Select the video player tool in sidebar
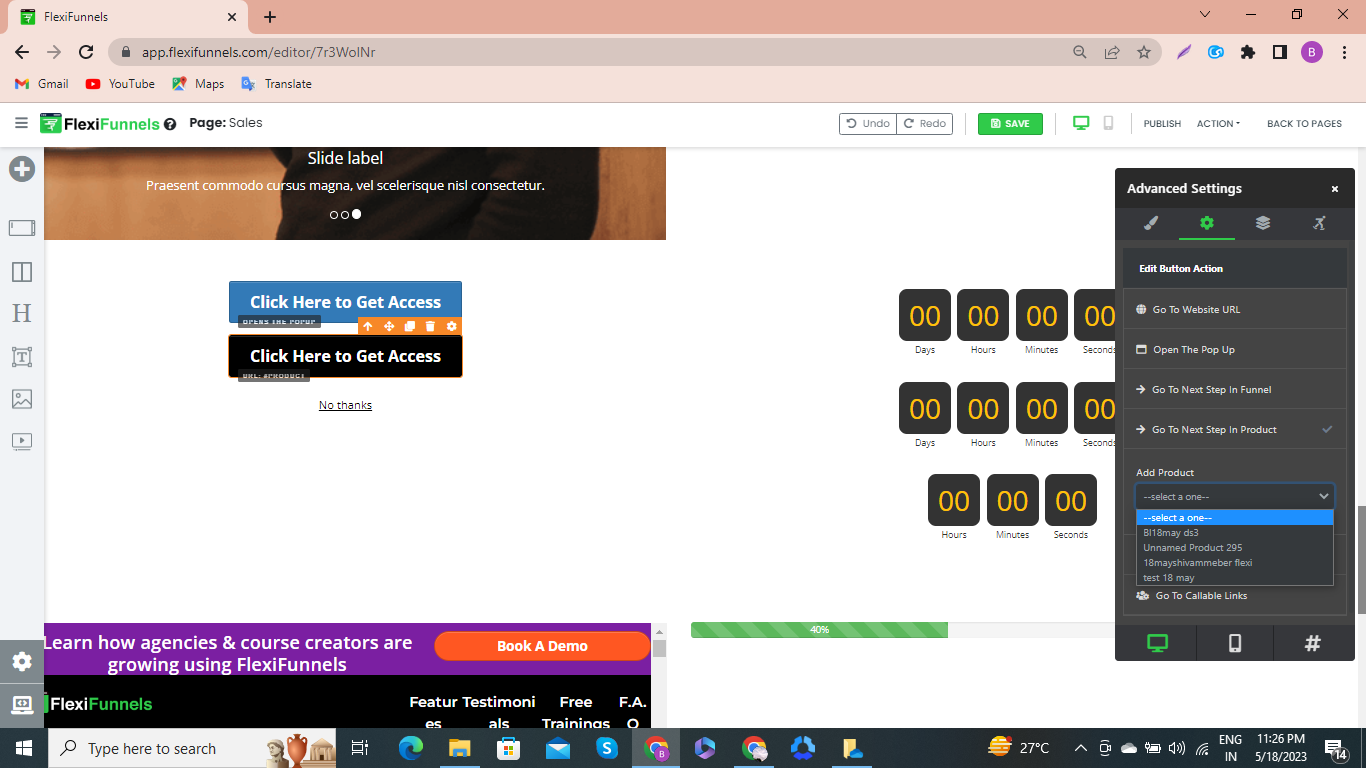Image resolution: width=1366 pixels, height=768 pixels. pos(22,441)
